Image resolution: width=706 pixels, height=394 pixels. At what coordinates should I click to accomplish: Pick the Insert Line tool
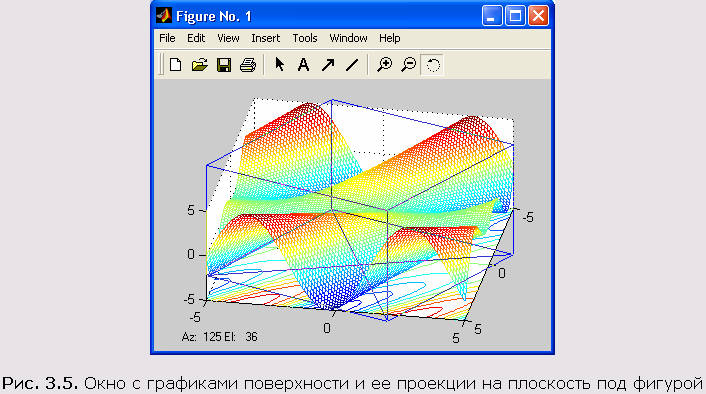pos(352,65)
